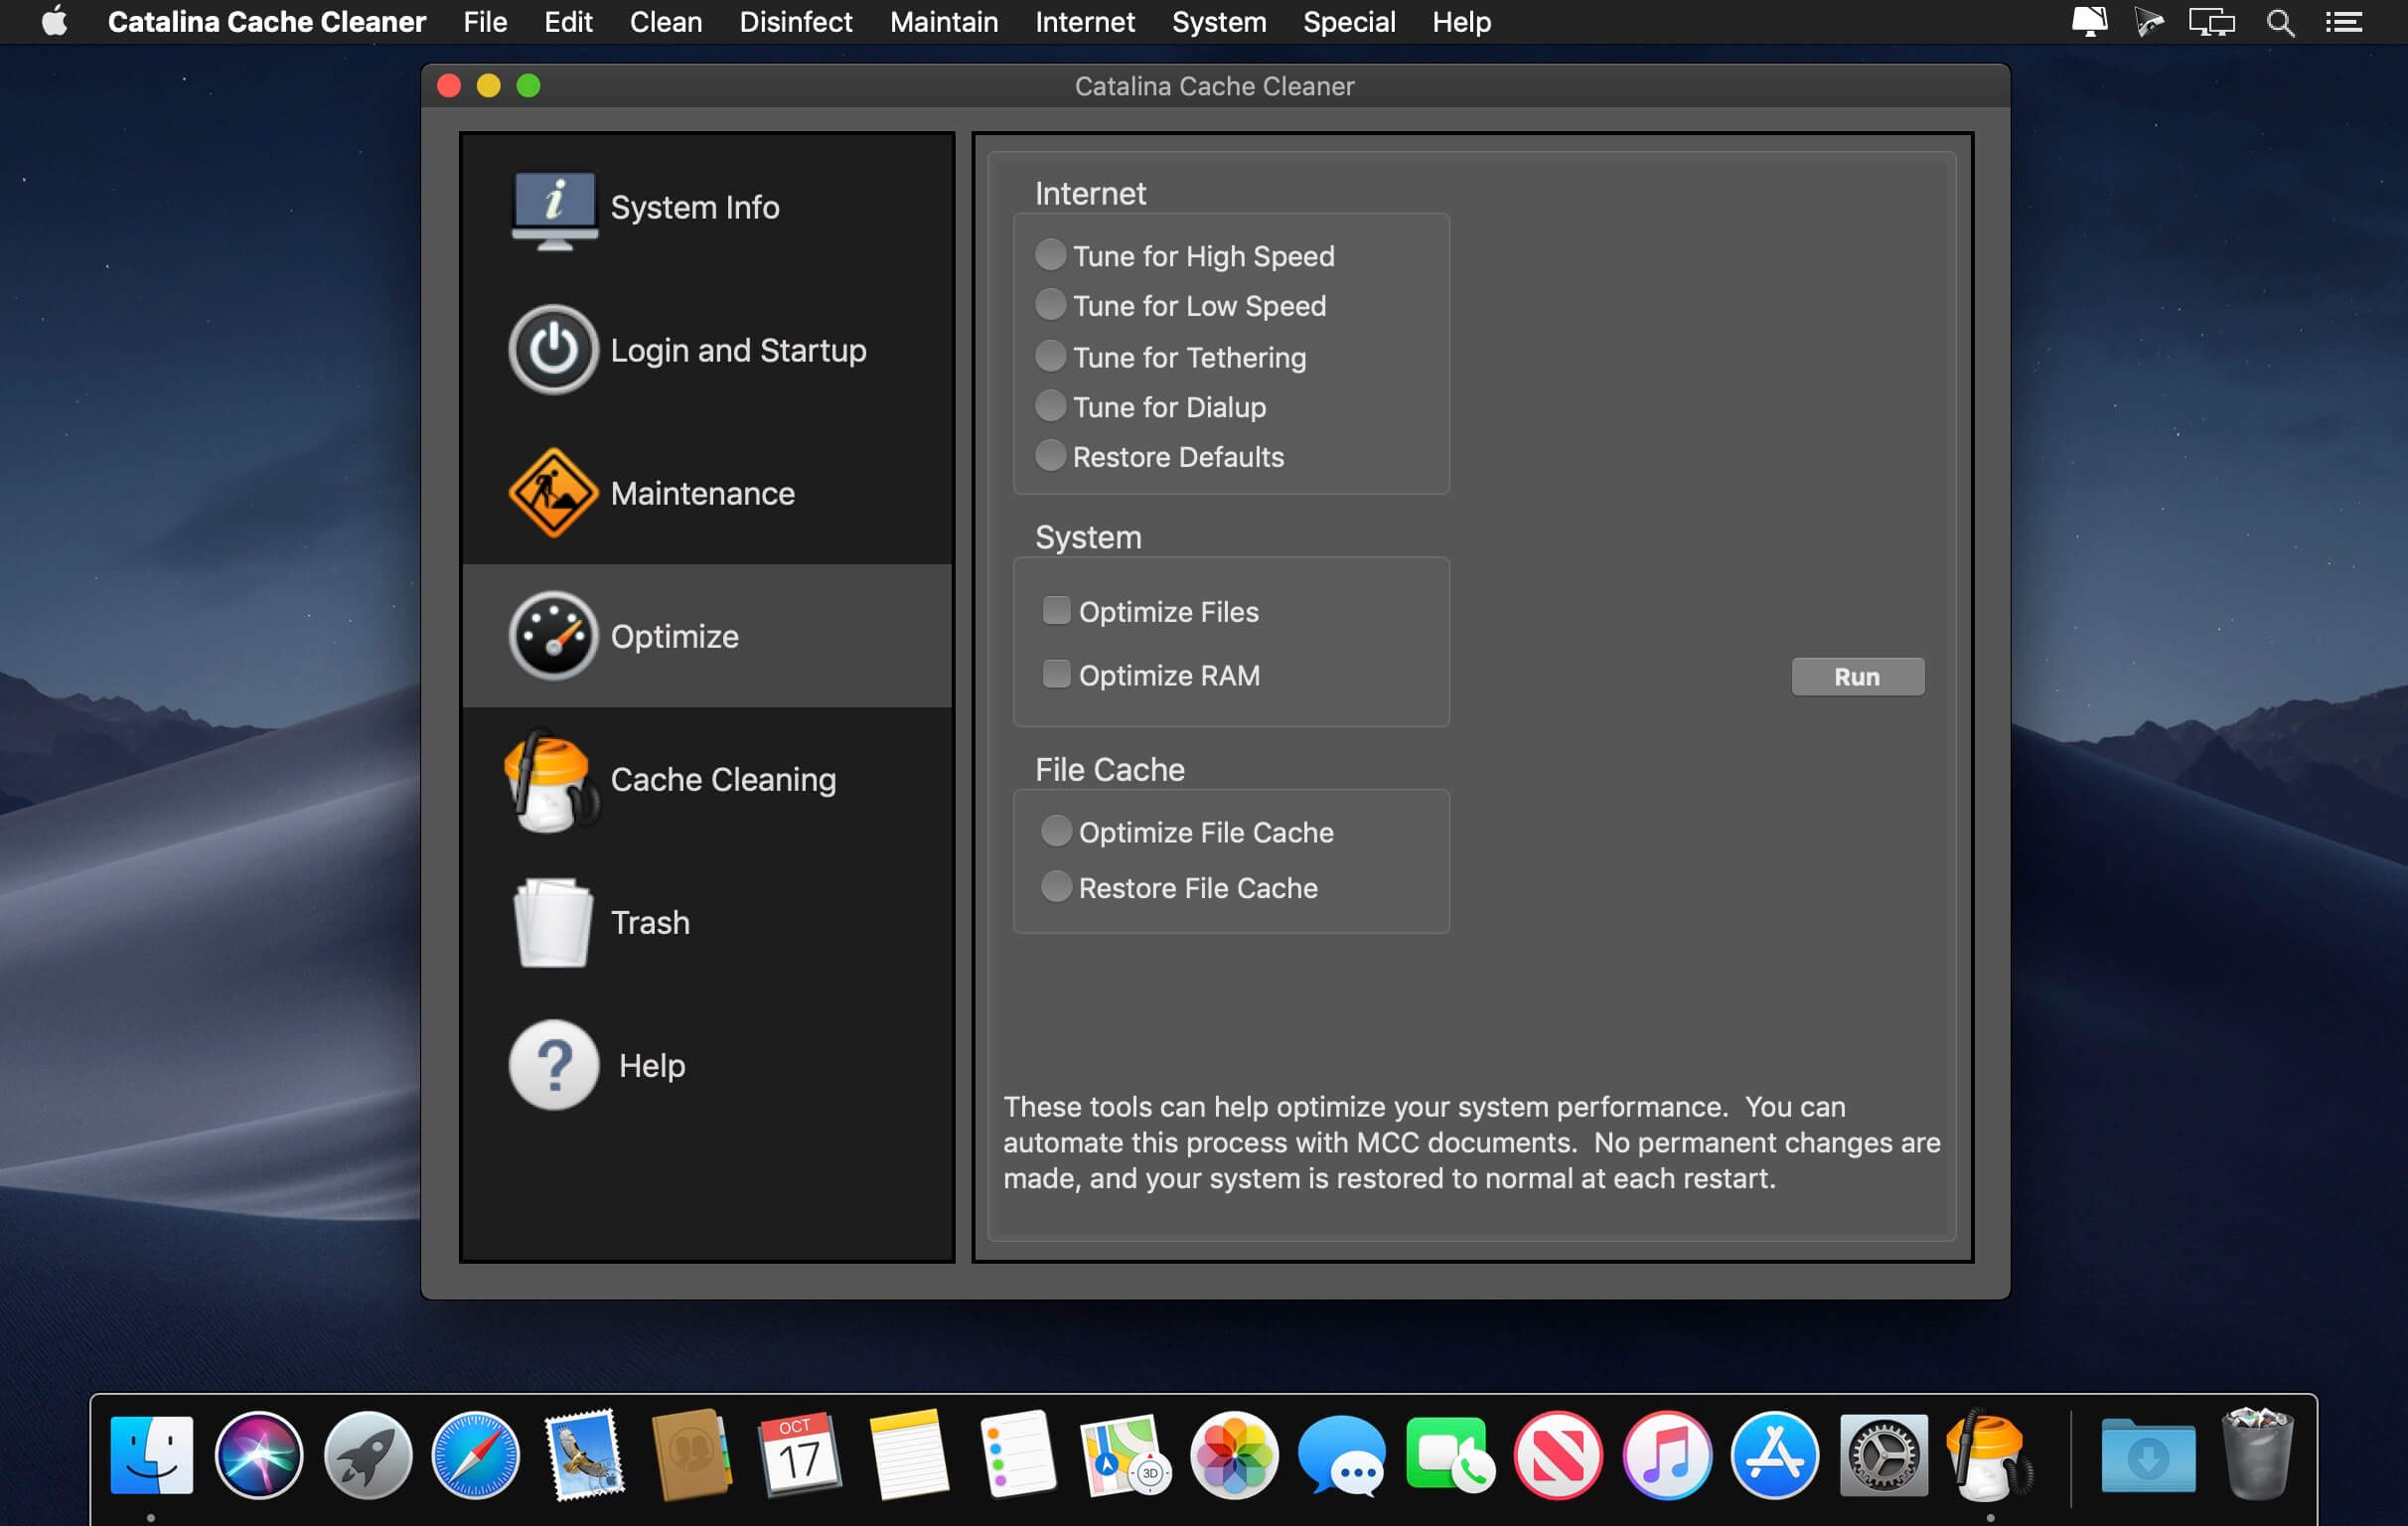Select Tune for Low Speed option
The width and height of the screenshot is (2408, 1526).
(x=1181, y=305)
